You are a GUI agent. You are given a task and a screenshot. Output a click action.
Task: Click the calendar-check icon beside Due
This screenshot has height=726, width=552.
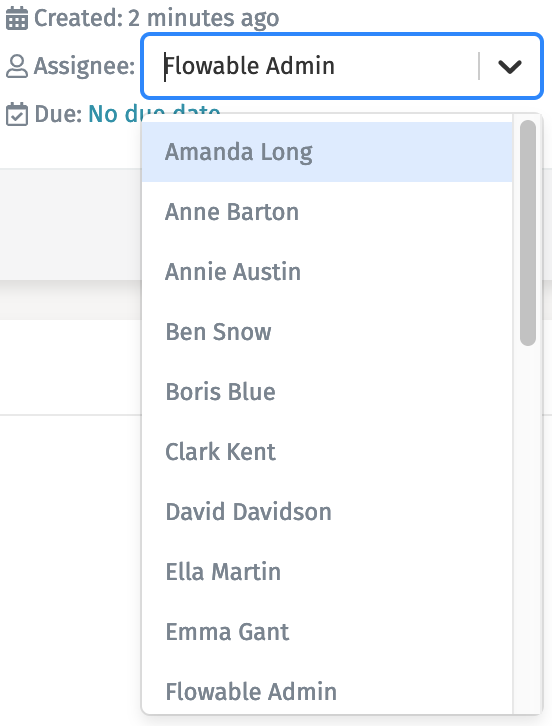pyautogui.click(x=17, y=114)
